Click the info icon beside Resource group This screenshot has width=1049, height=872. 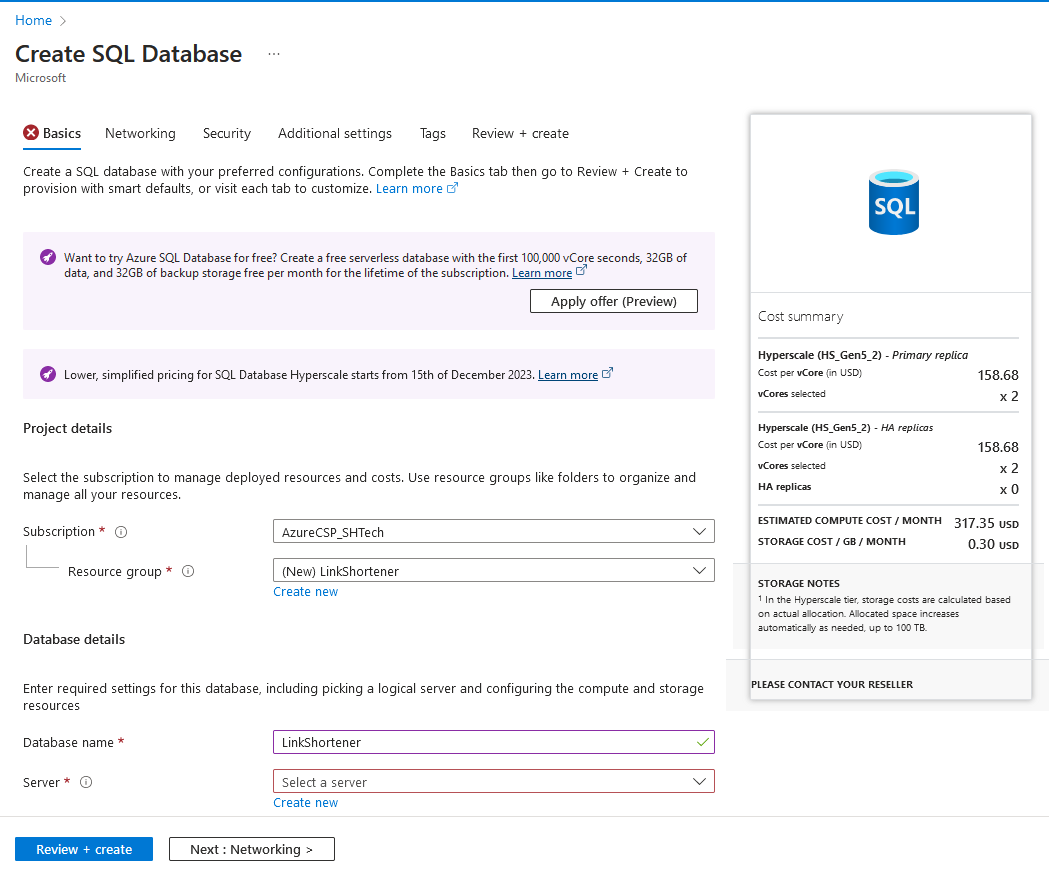tap(188, 571)
